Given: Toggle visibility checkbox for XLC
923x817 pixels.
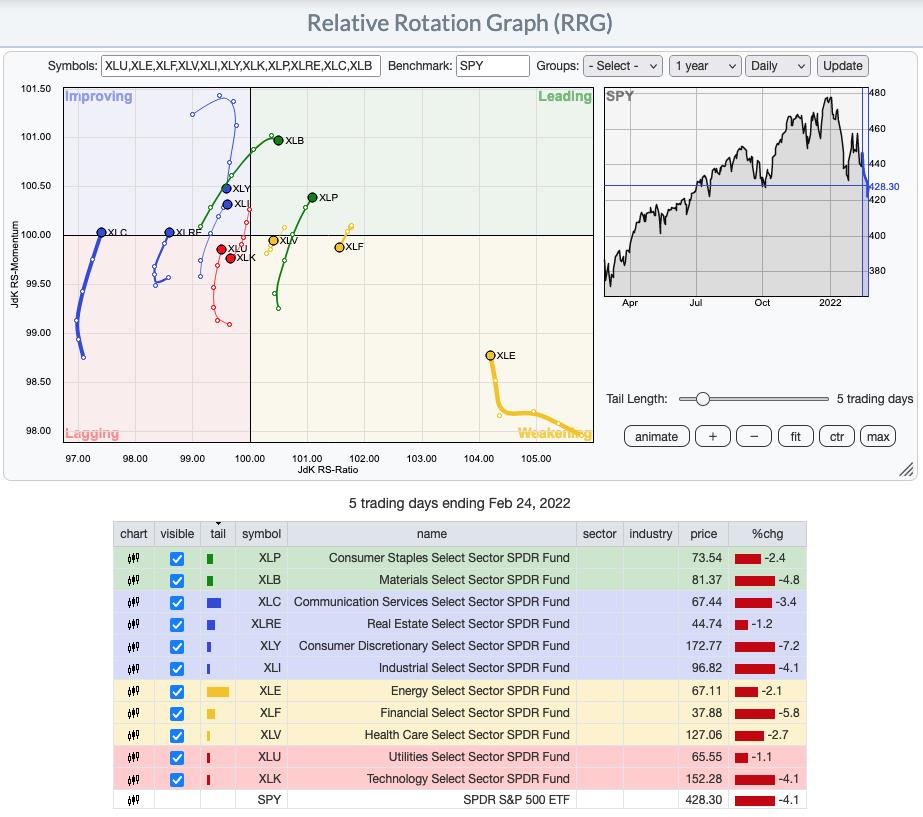Looking at the screenshot, I should (x=177, y=603).
